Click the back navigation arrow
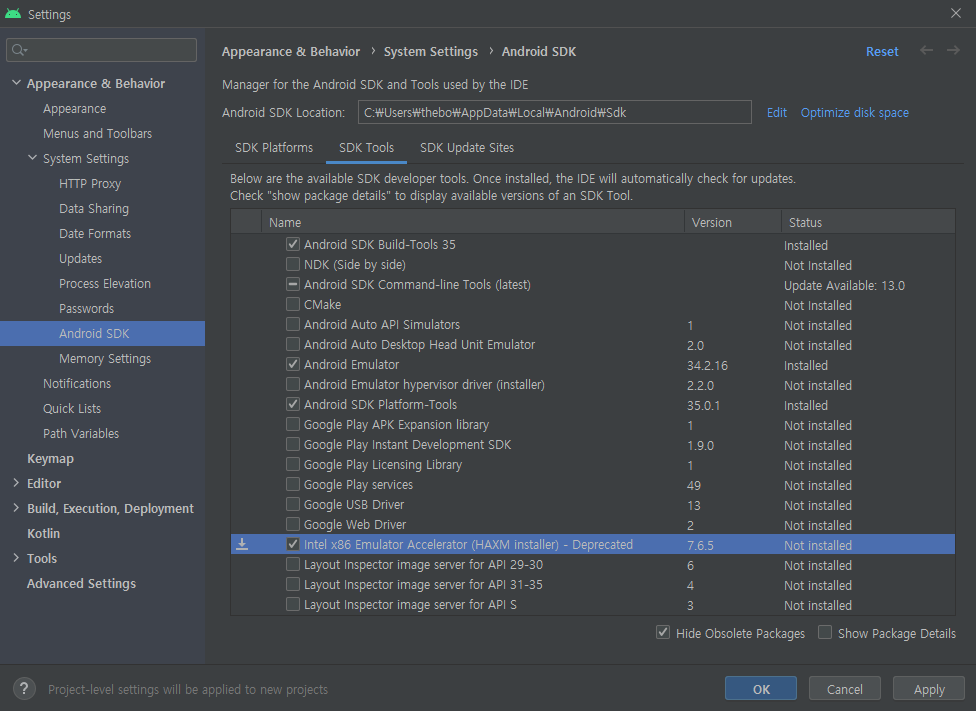The width and height of the screenshot is (976, 711). pyautogui.click(x=926, y=50)
